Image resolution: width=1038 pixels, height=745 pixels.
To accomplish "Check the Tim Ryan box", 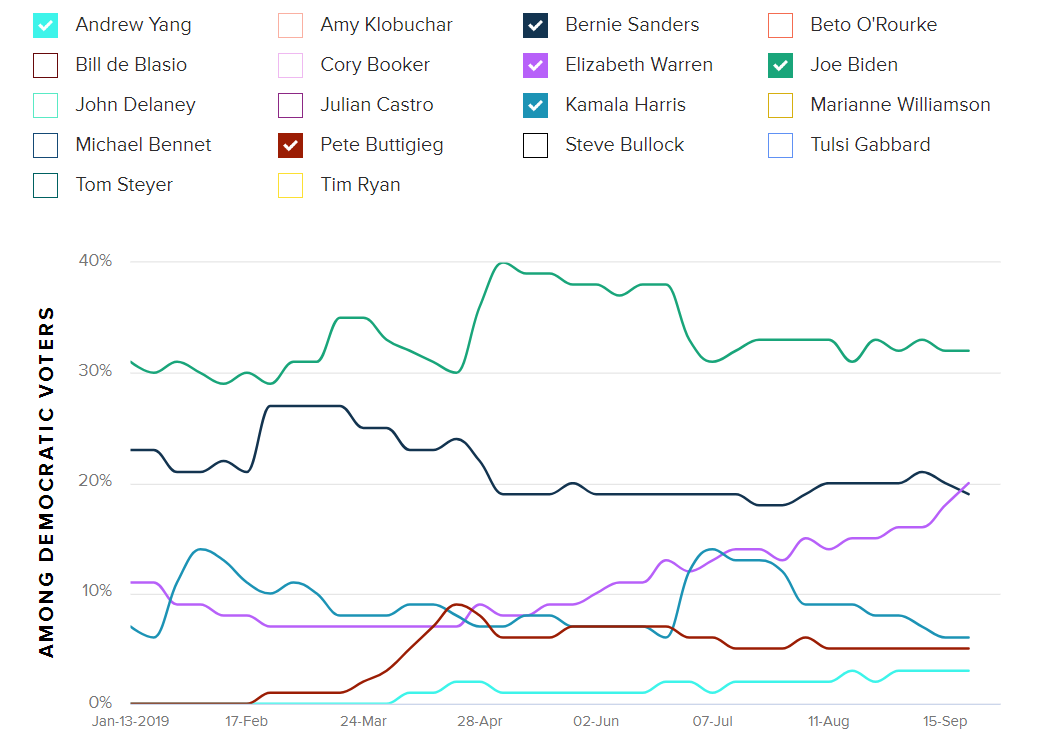I will coord(290,185).
